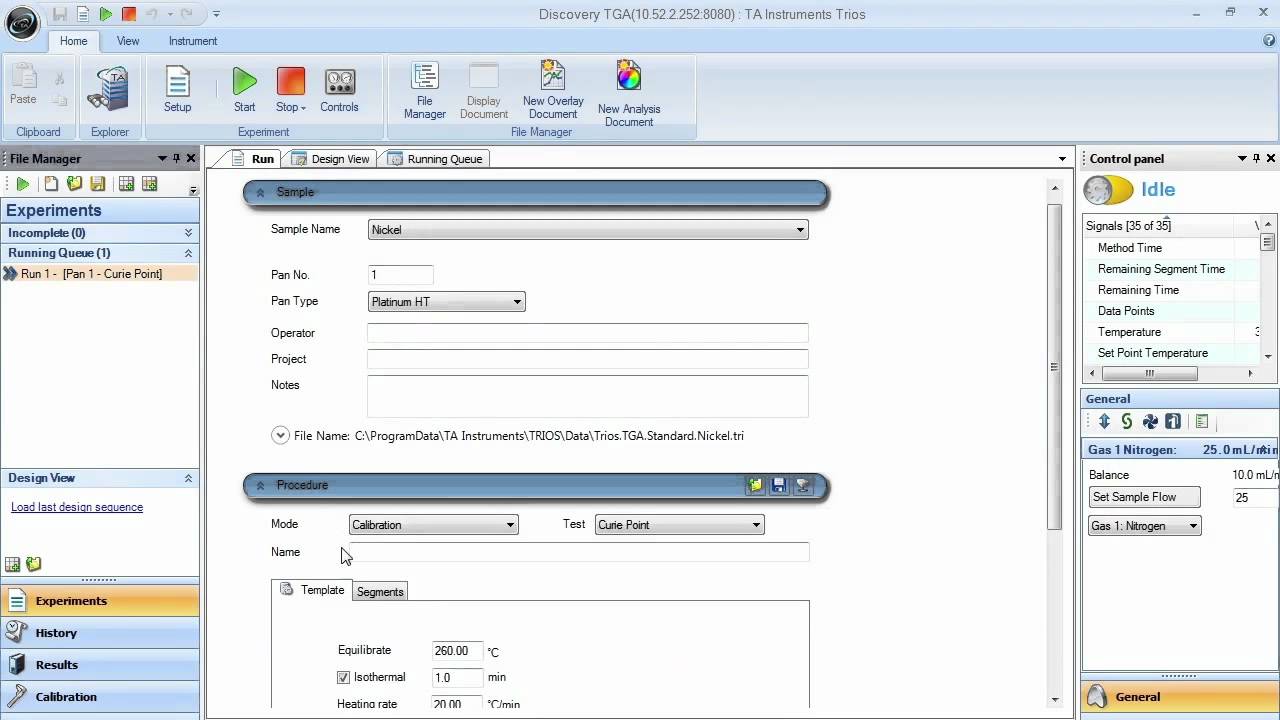Viewport: 1280px width, 720px height.
Task: Click the Load last design sequence link
Action: (77, 507)
